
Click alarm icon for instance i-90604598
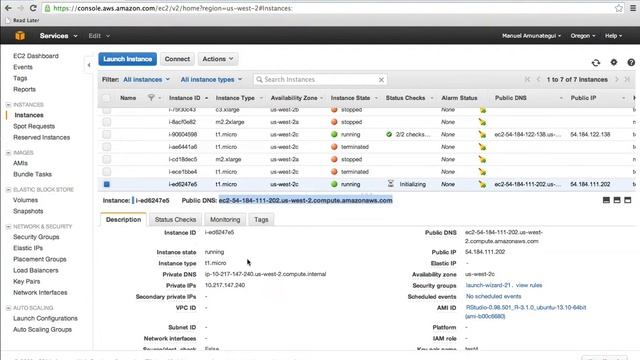click(x=482, y=134)
